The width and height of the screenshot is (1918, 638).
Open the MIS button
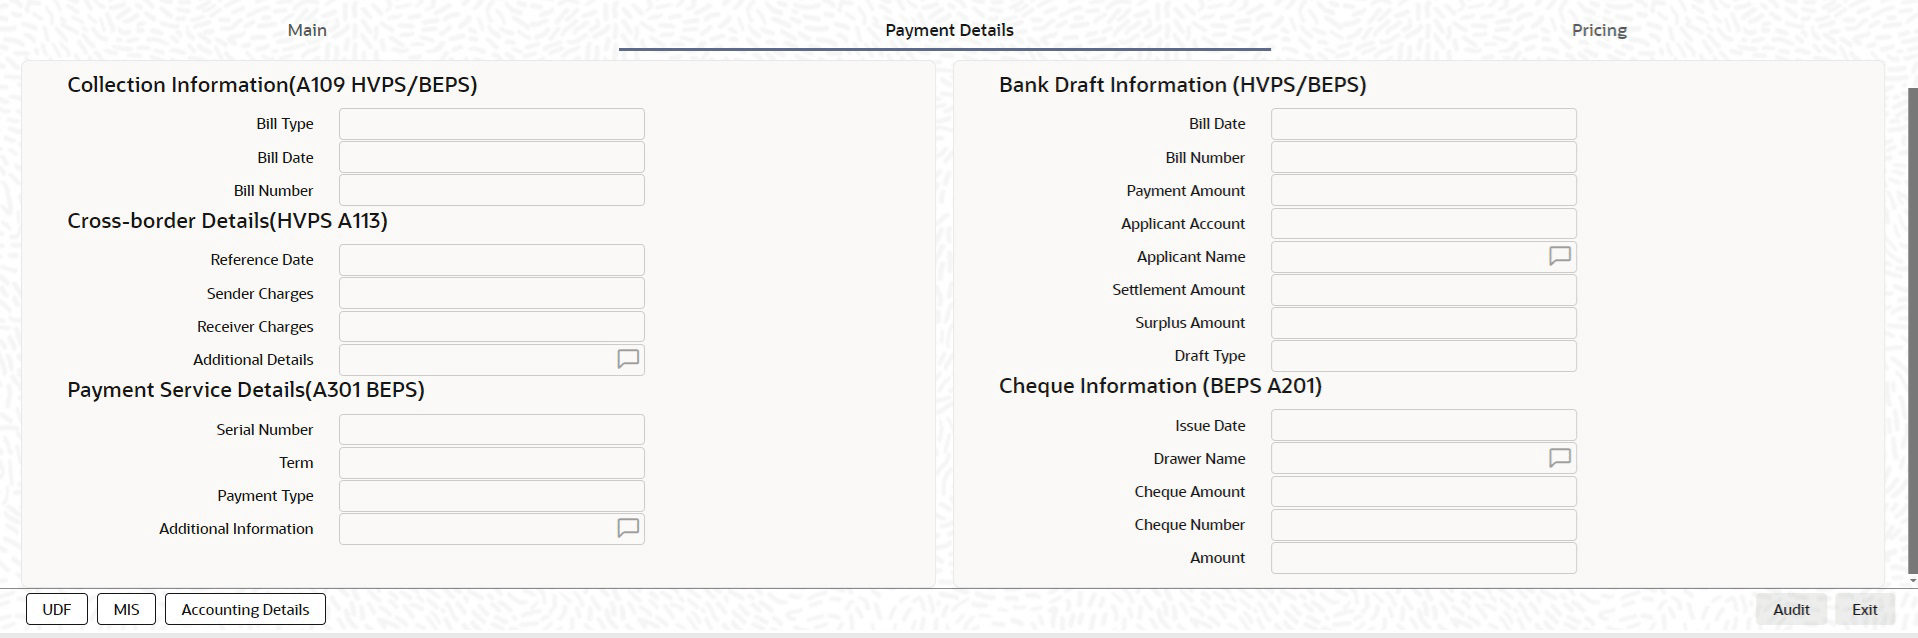[x=126, y=609]
